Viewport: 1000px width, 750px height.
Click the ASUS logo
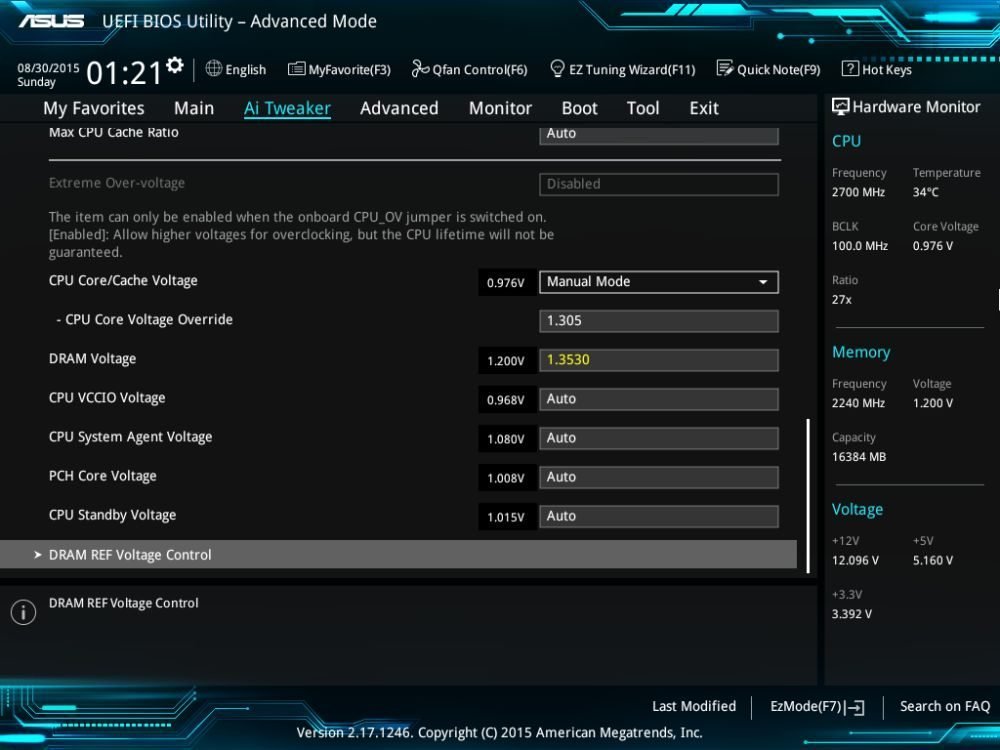[51, 21]
